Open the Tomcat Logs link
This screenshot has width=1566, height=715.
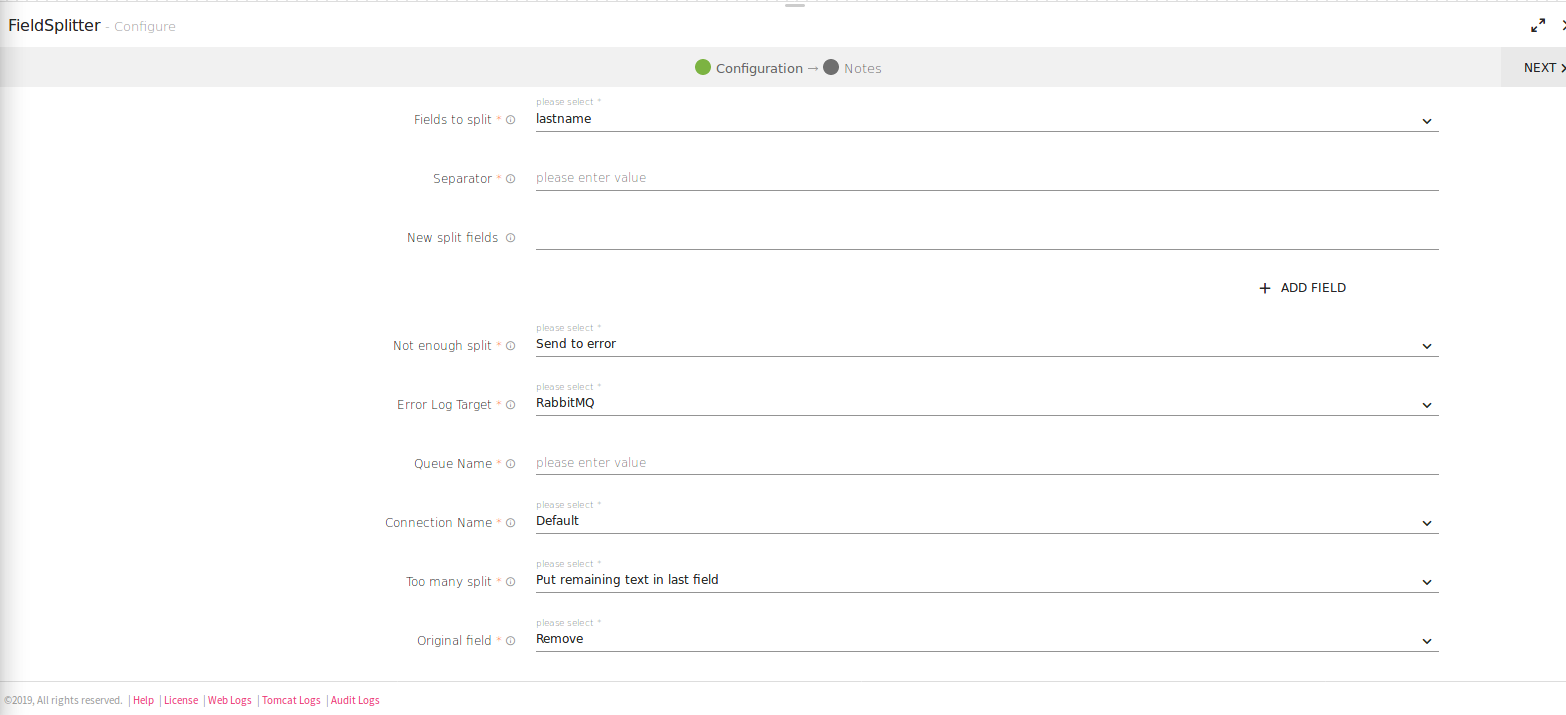point(291,700)
